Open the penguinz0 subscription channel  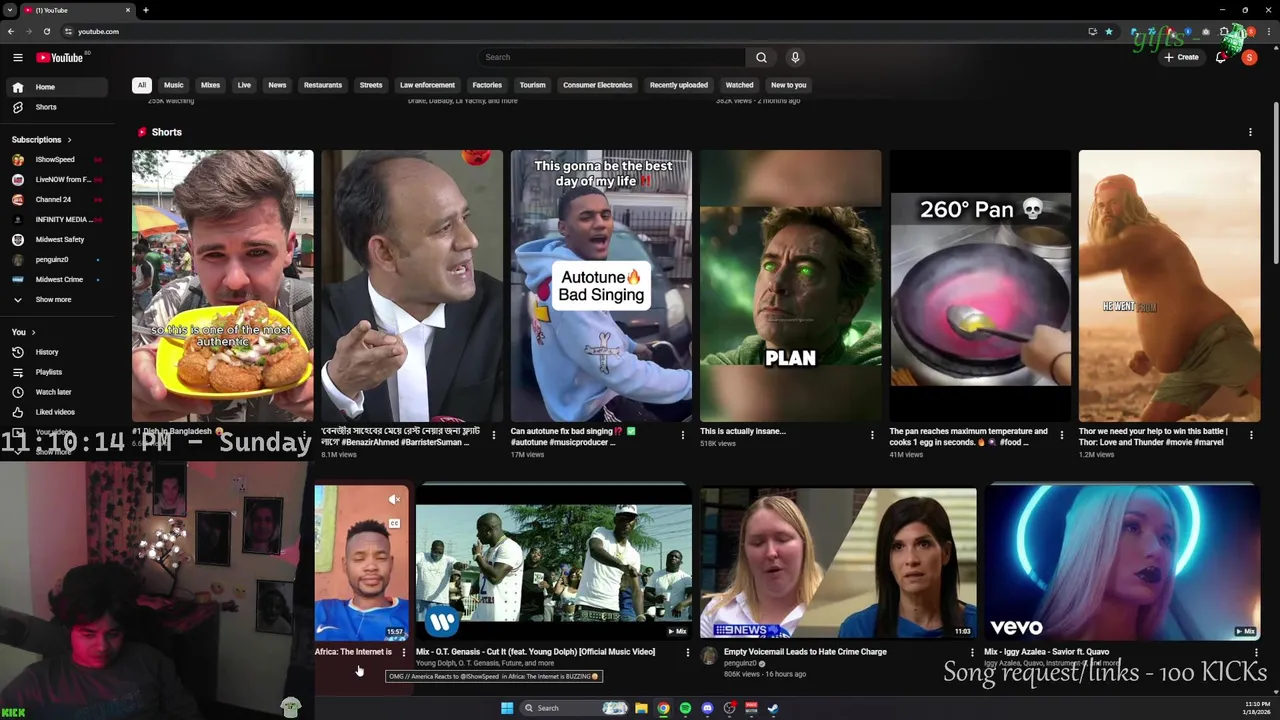56,259
